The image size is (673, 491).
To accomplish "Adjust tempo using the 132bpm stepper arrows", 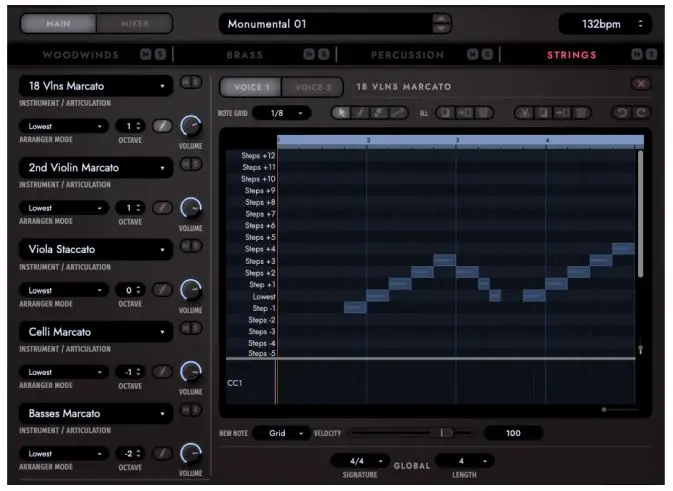I will coord(640,24).
